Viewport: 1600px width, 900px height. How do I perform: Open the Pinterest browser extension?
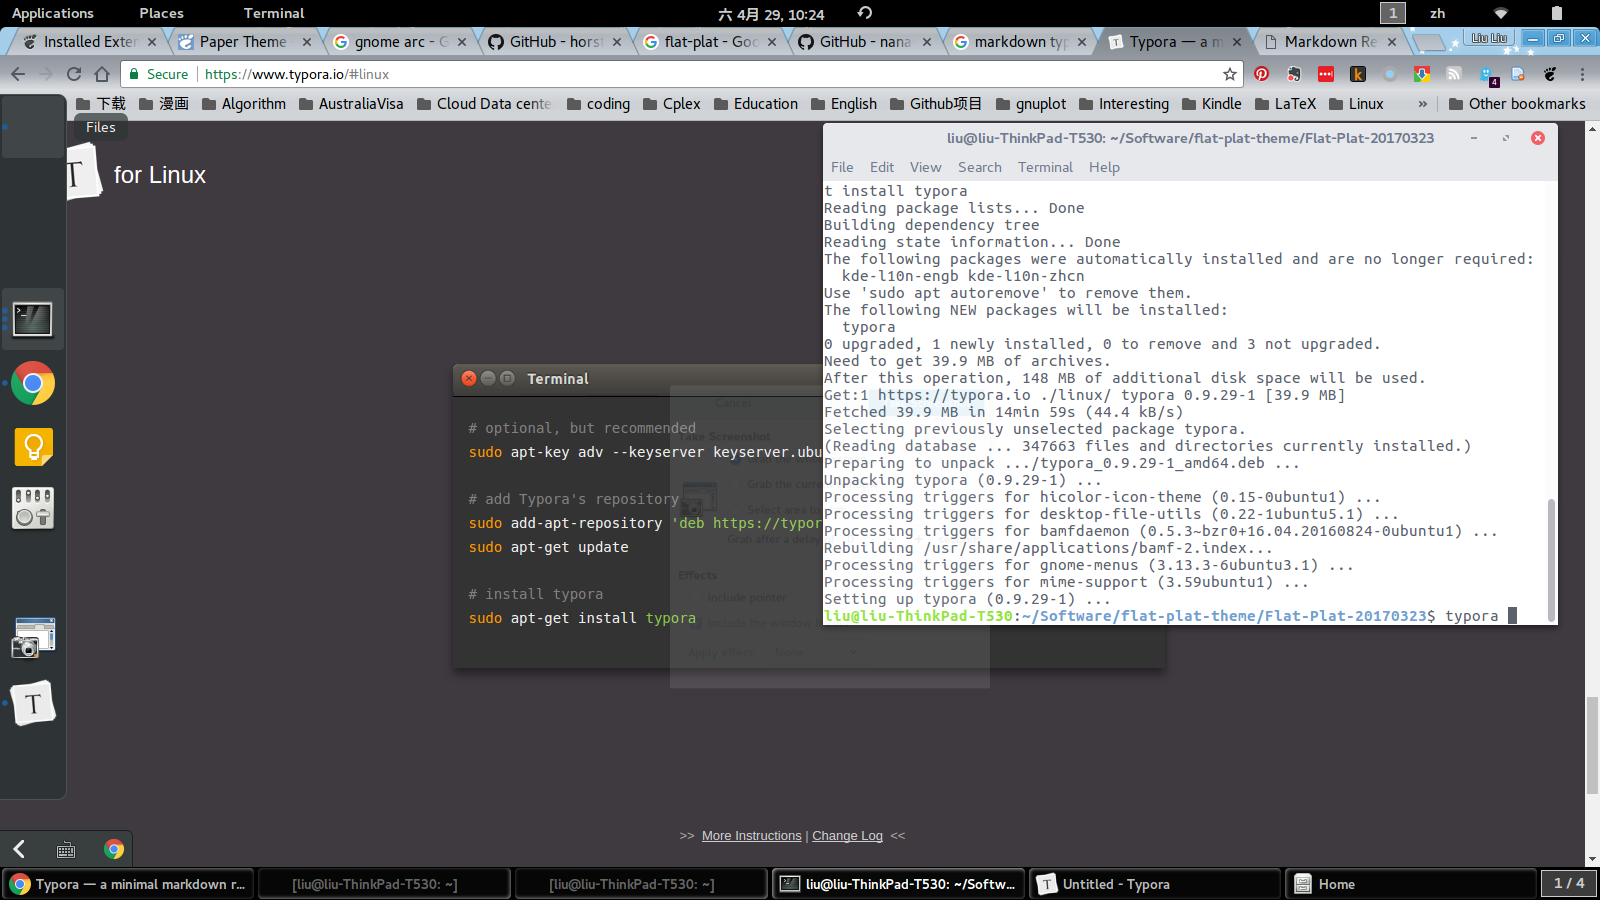click(1263, 74)
